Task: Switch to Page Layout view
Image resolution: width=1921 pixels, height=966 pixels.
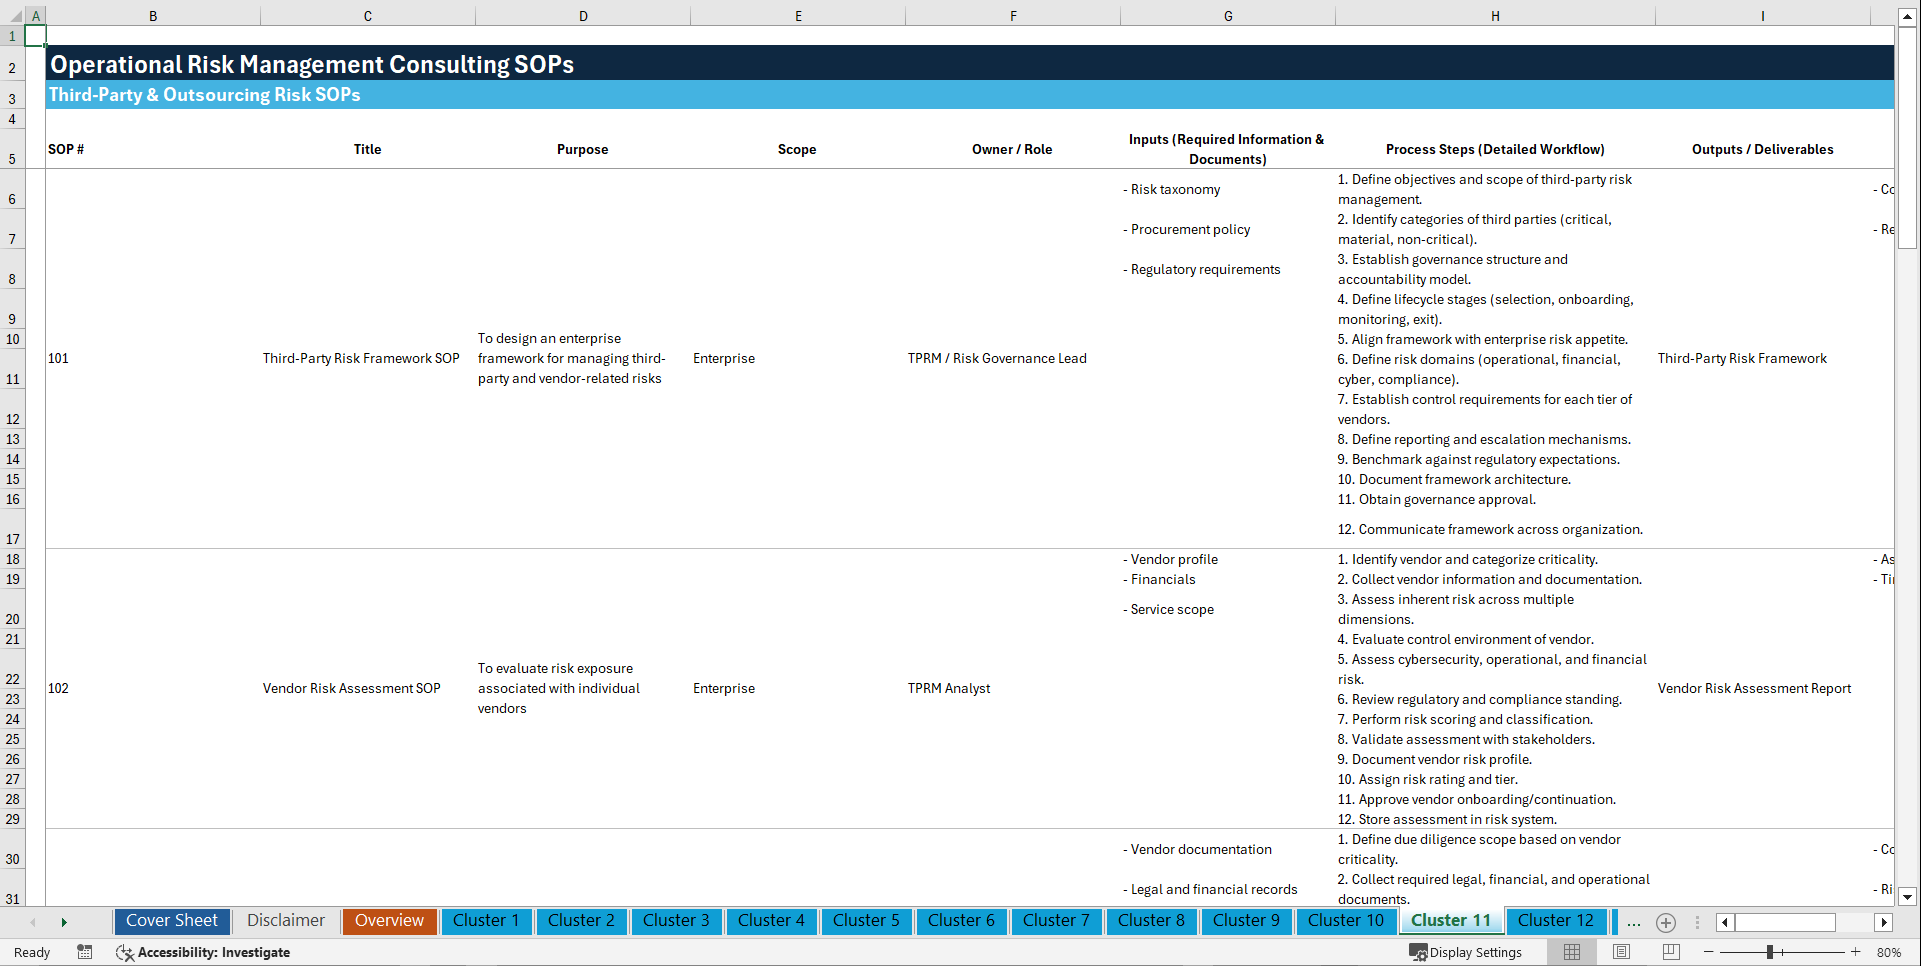Action: [1620, 952]
